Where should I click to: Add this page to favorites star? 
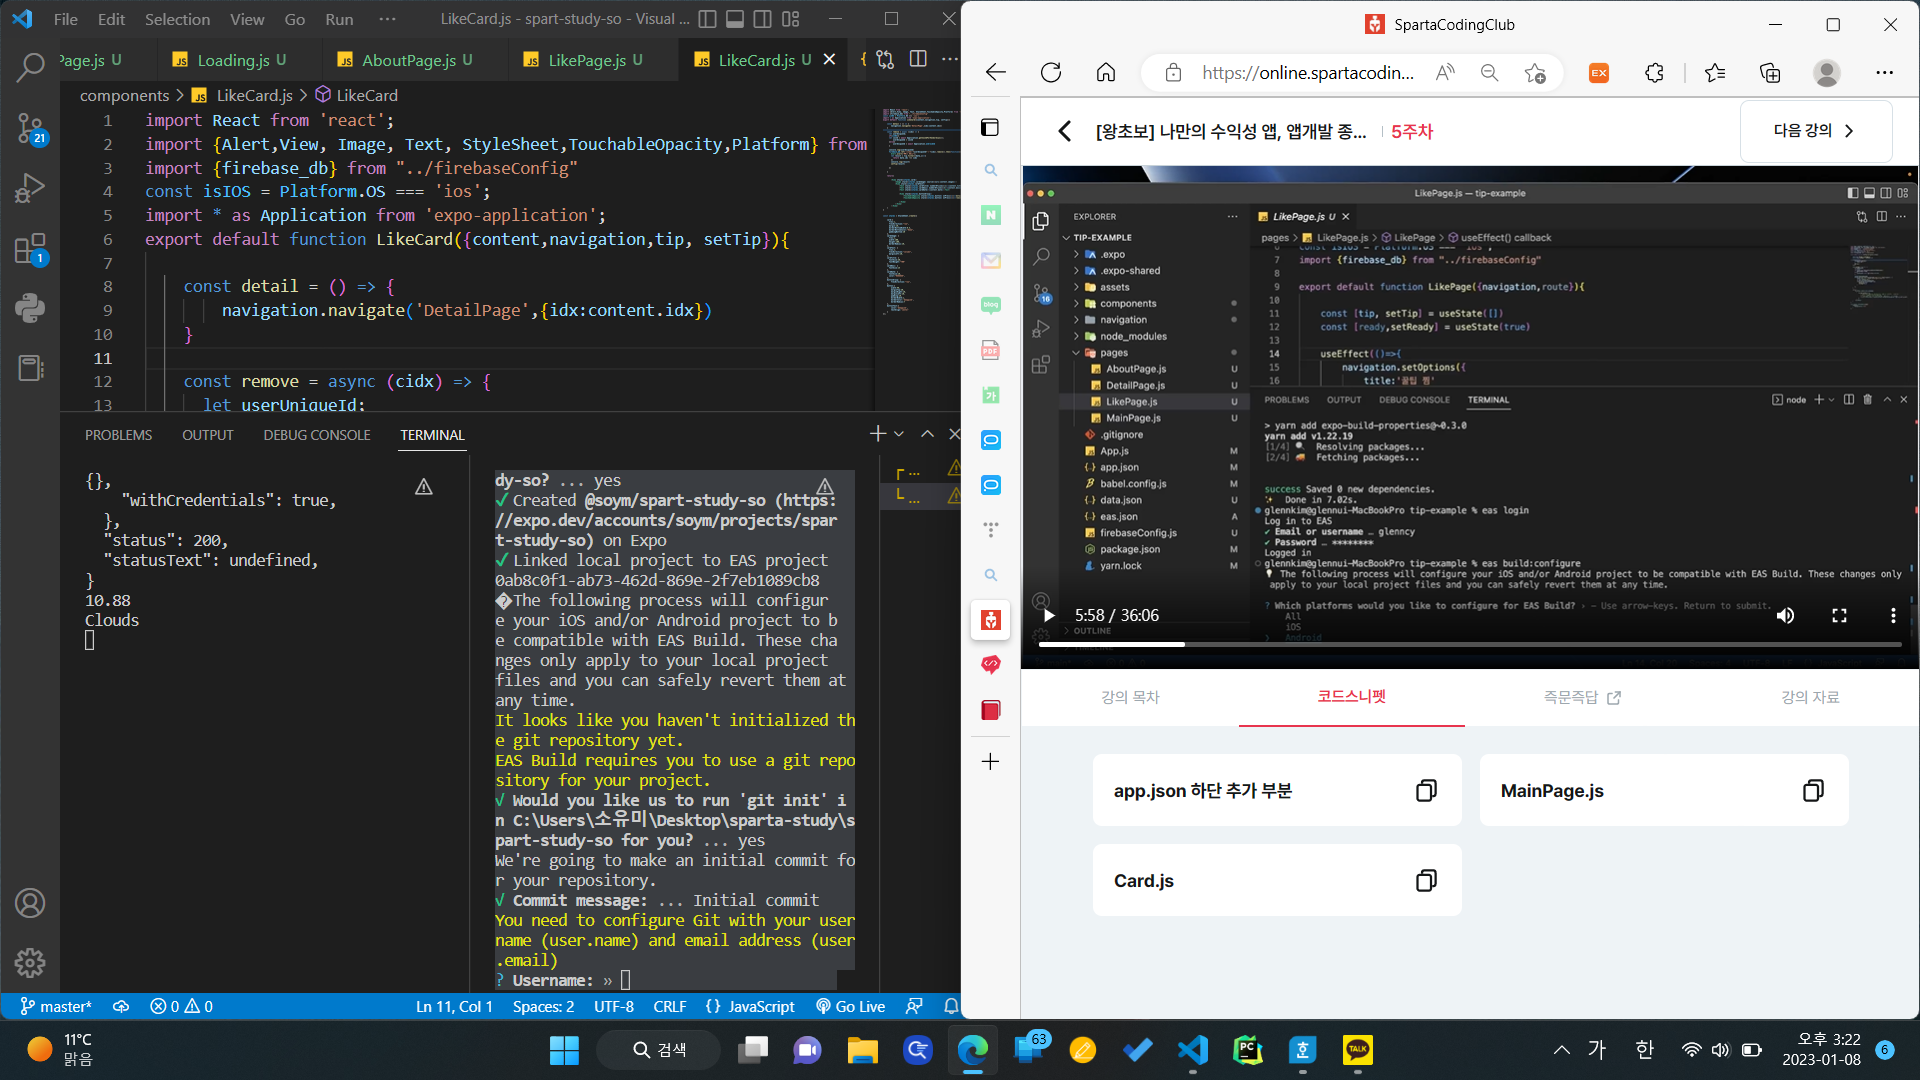tap(1535, 72)
